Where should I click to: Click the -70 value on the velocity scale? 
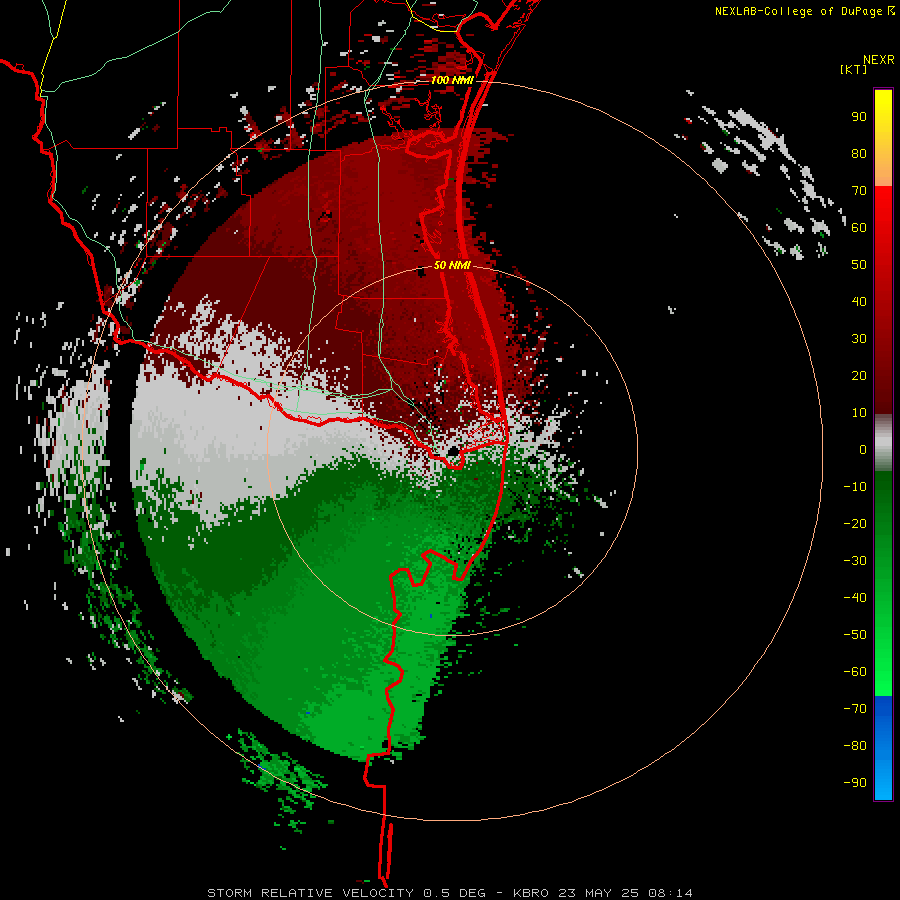pos(855,709)
